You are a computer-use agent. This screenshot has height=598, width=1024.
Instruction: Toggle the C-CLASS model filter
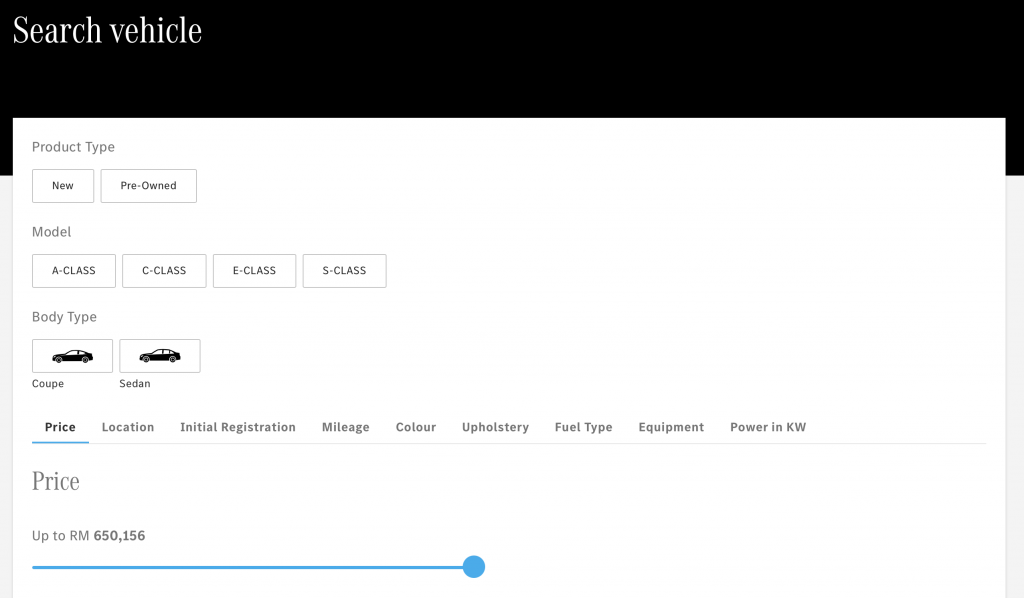pos(164,271)
